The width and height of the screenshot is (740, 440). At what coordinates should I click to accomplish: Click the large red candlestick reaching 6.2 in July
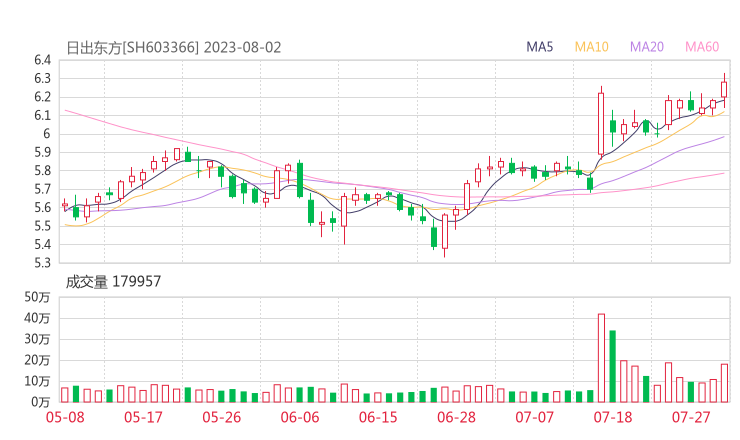(601, 124)
